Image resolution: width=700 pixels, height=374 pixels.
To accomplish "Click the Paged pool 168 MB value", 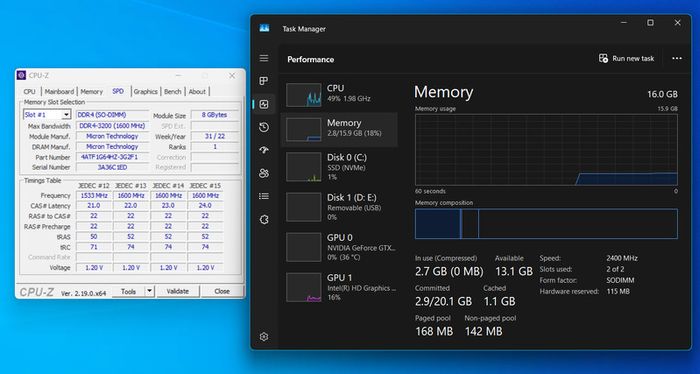I will pyautogui.click(x=434, y=331).
